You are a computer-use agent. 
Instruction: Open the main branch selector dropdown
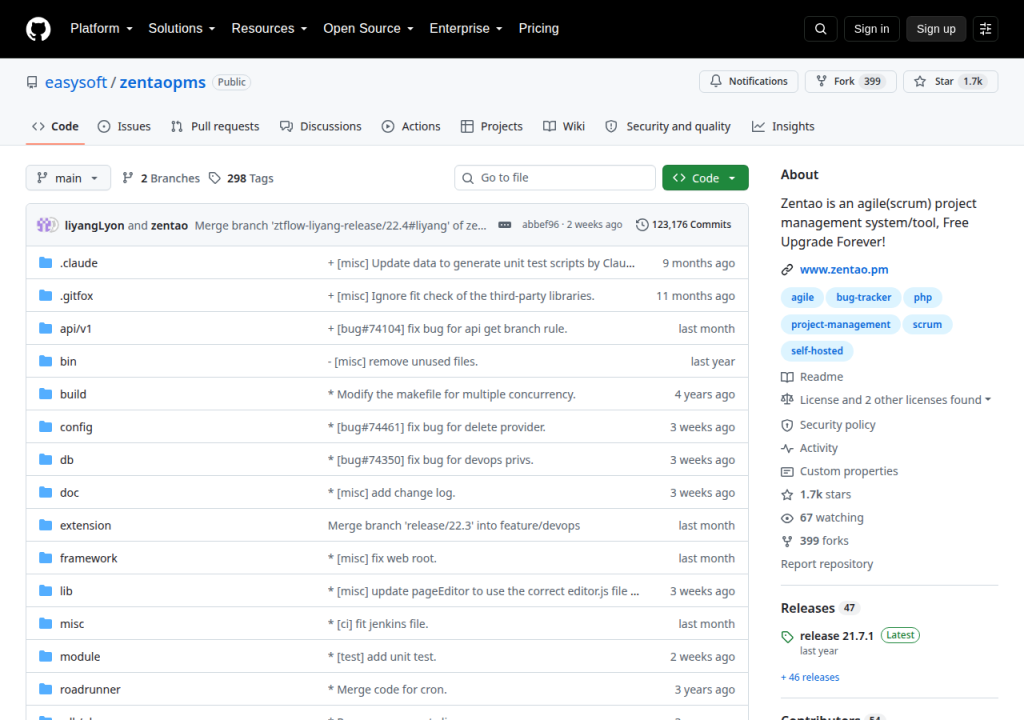tap(68, 178)
